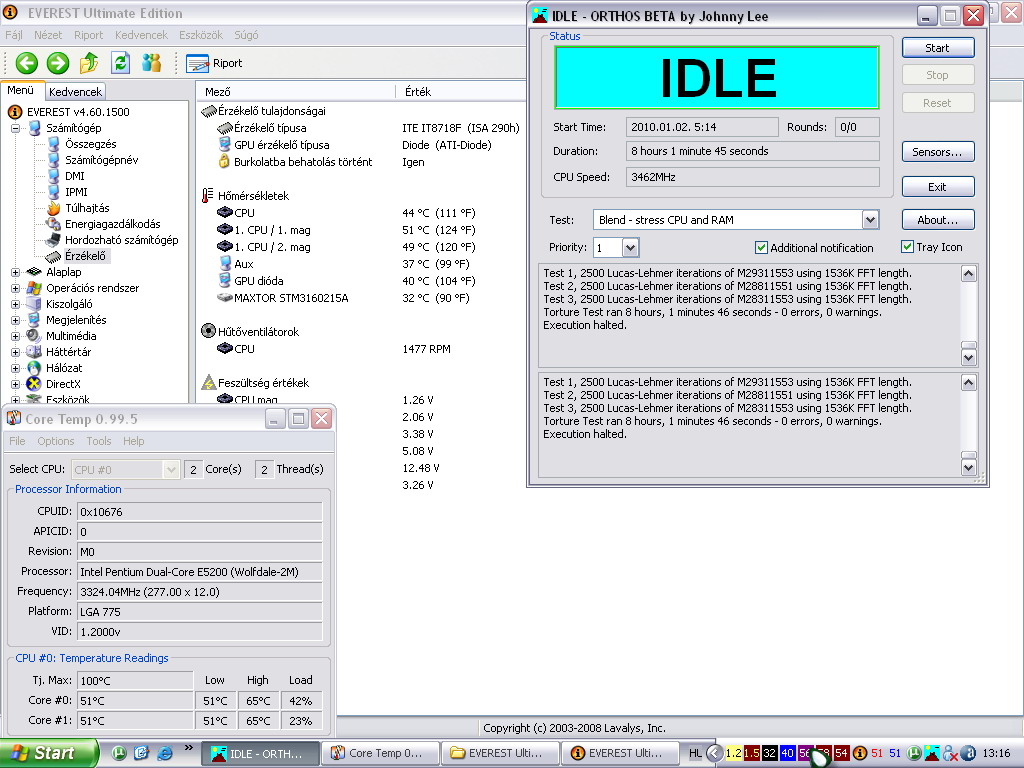
Task: Expand the Operációs rendszer node
Action: pos(15,288)
